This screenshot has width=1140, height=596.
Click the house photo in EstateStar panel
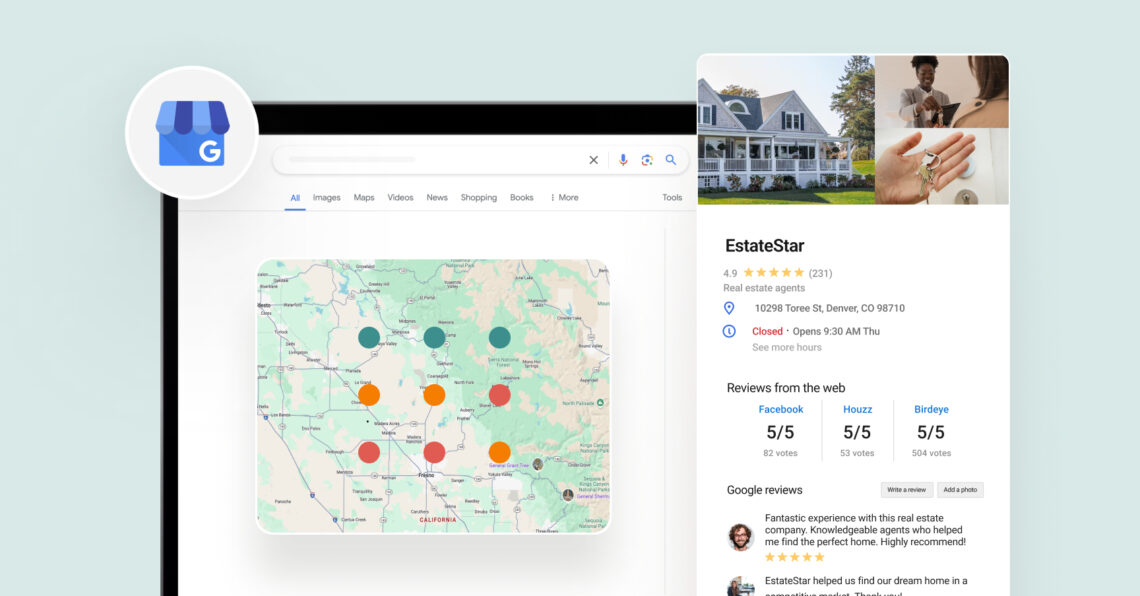point(786,129)
